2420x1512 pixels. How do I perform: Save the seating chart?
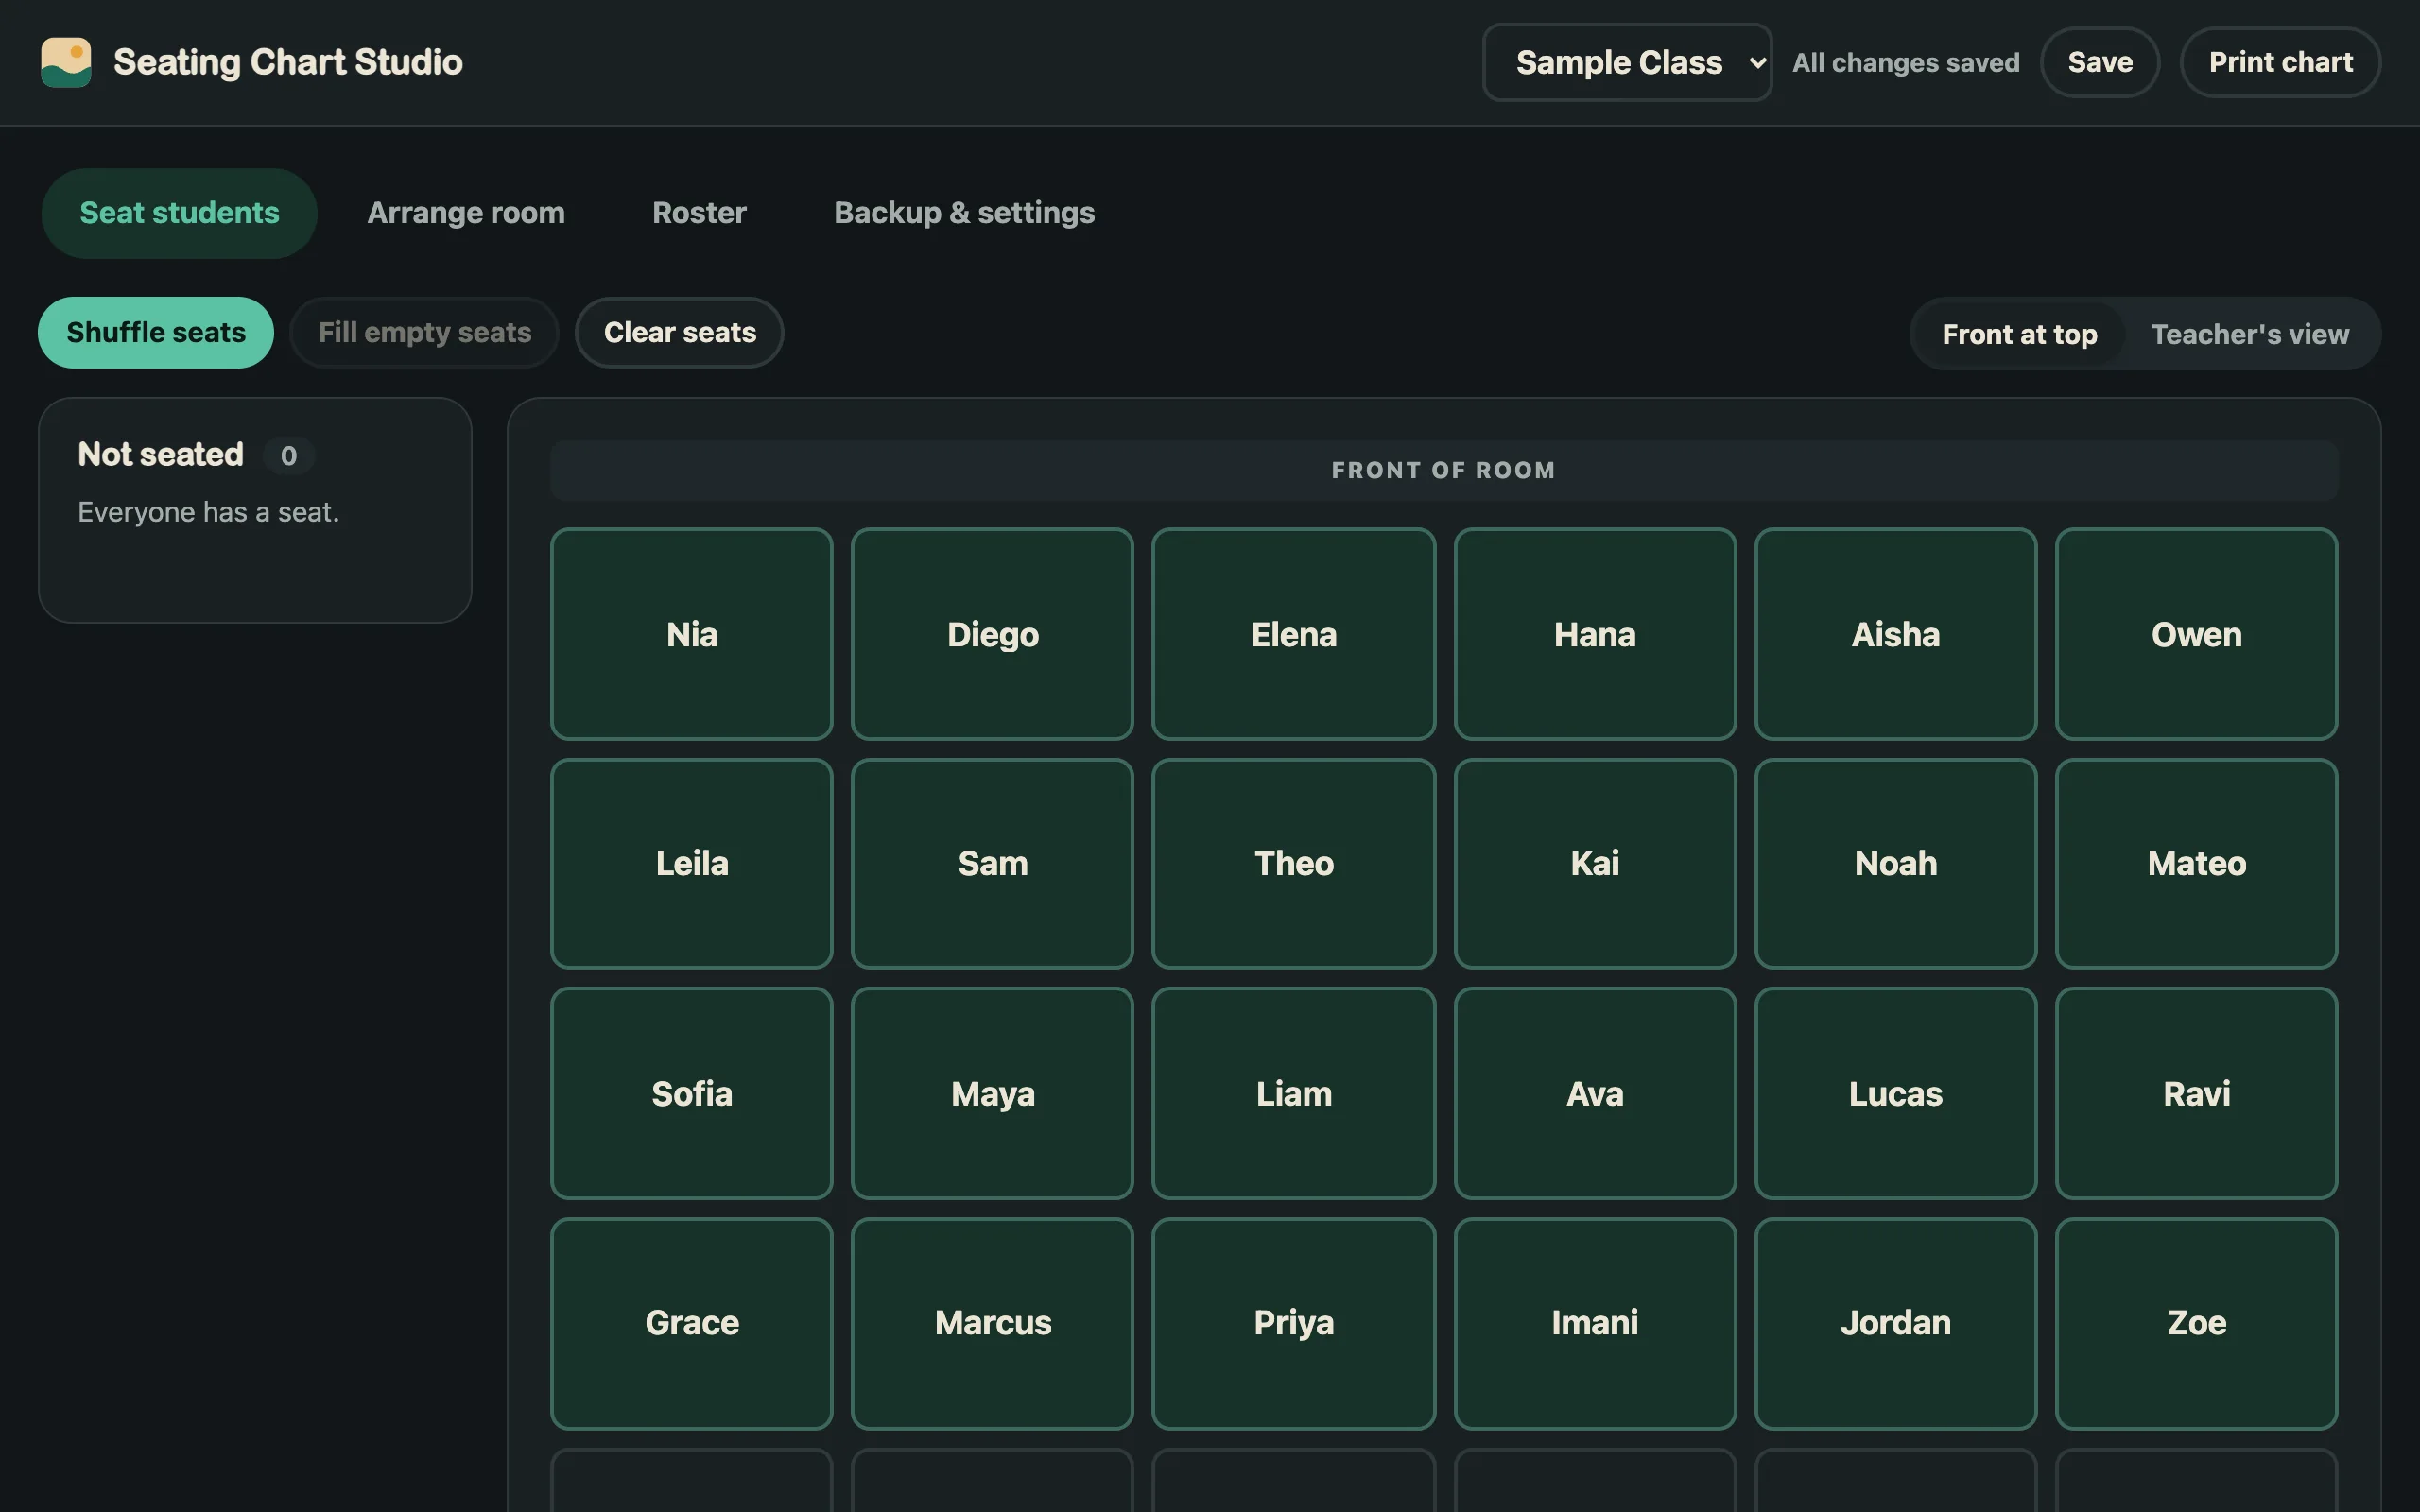[x=2099, y=62]
